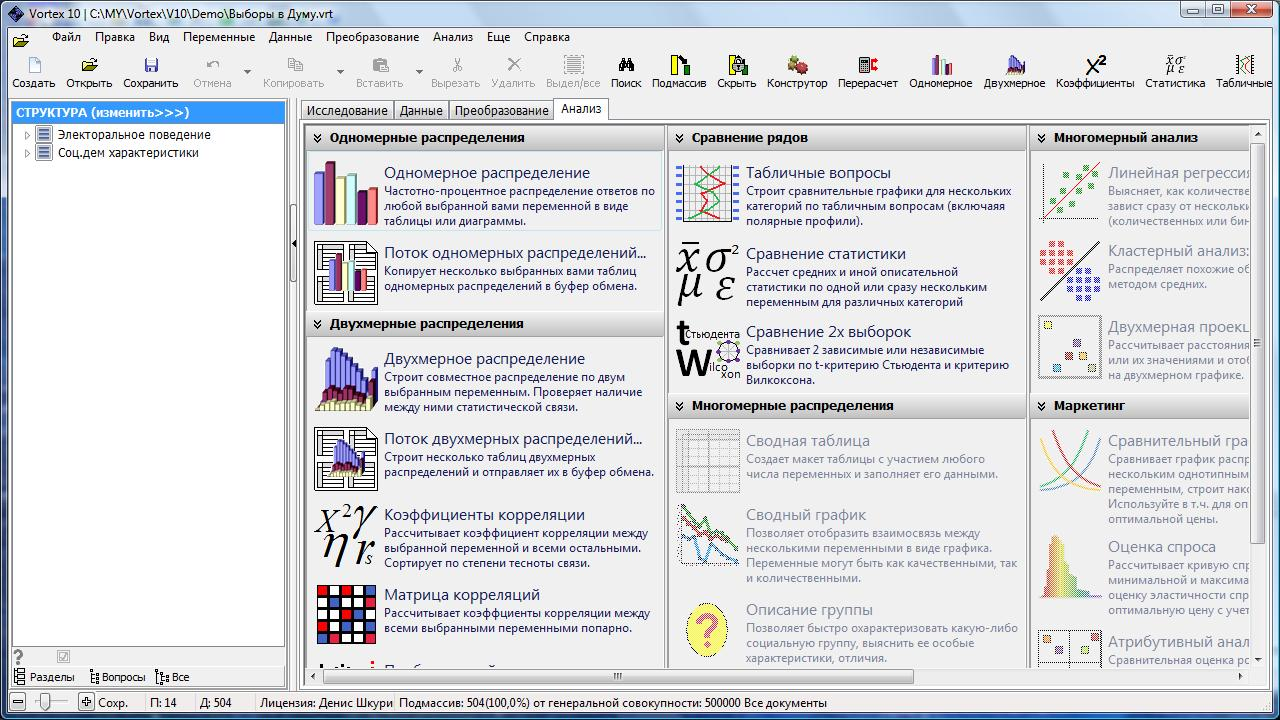Click the Сравнение 2х выборок icon
Image resolution: width=1280 pixels, height=720 pixels.
708,350
